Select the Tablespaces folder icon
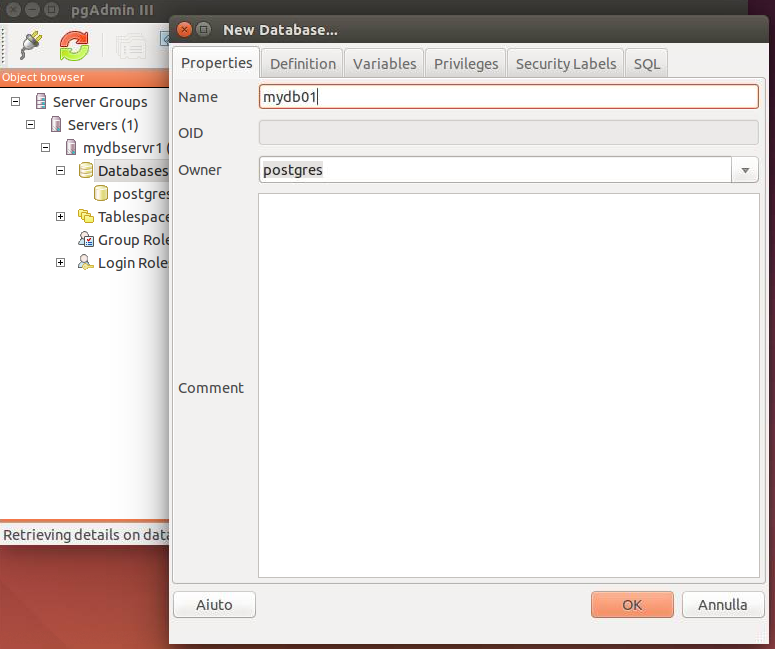 coord(86,217)
